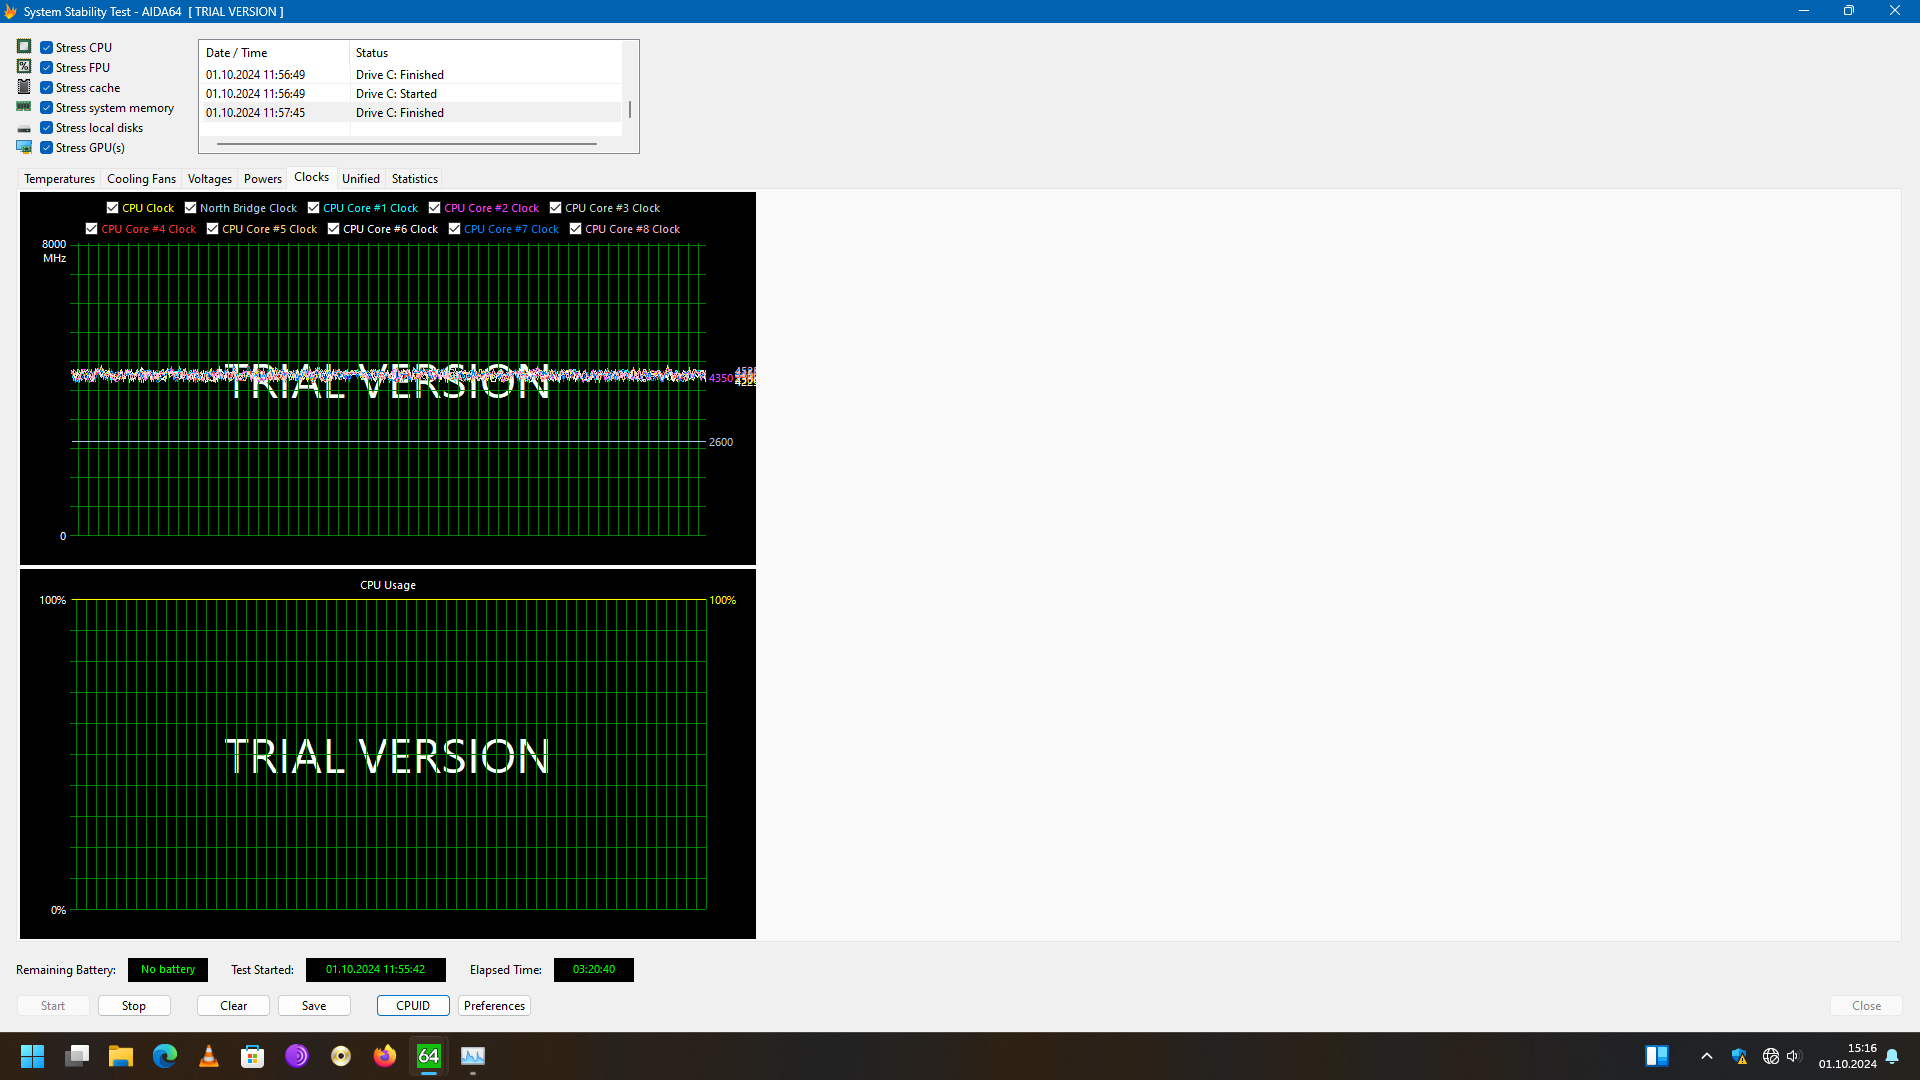Screen dimensions: 1920x1080
Task: Open the Statistics tab
Action: coord(414,179)
